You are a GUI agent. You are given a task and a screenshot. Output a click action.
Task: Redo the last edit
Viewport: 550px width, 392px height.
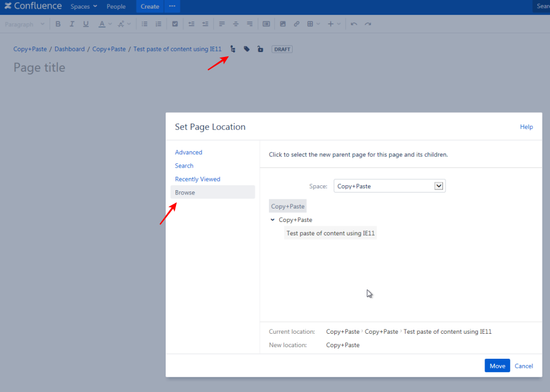(368, 24)
